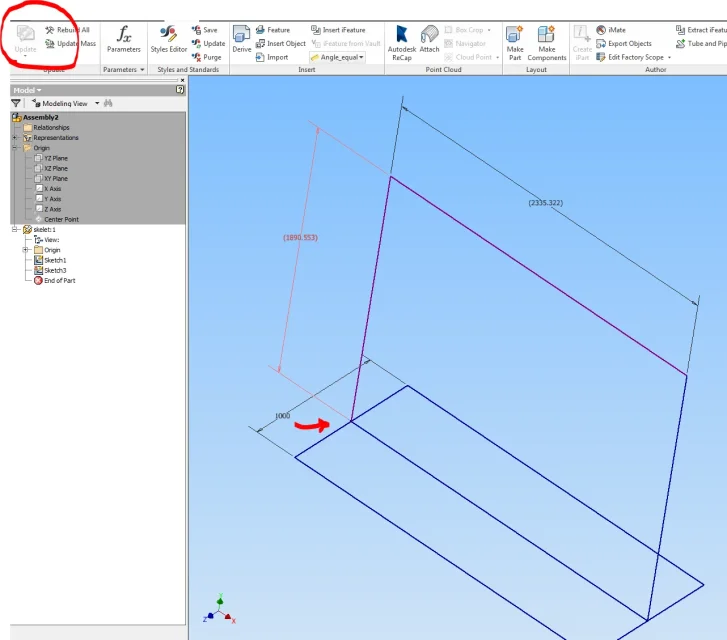
Task: Click the iMate tool
Action: tap(611, 30)
